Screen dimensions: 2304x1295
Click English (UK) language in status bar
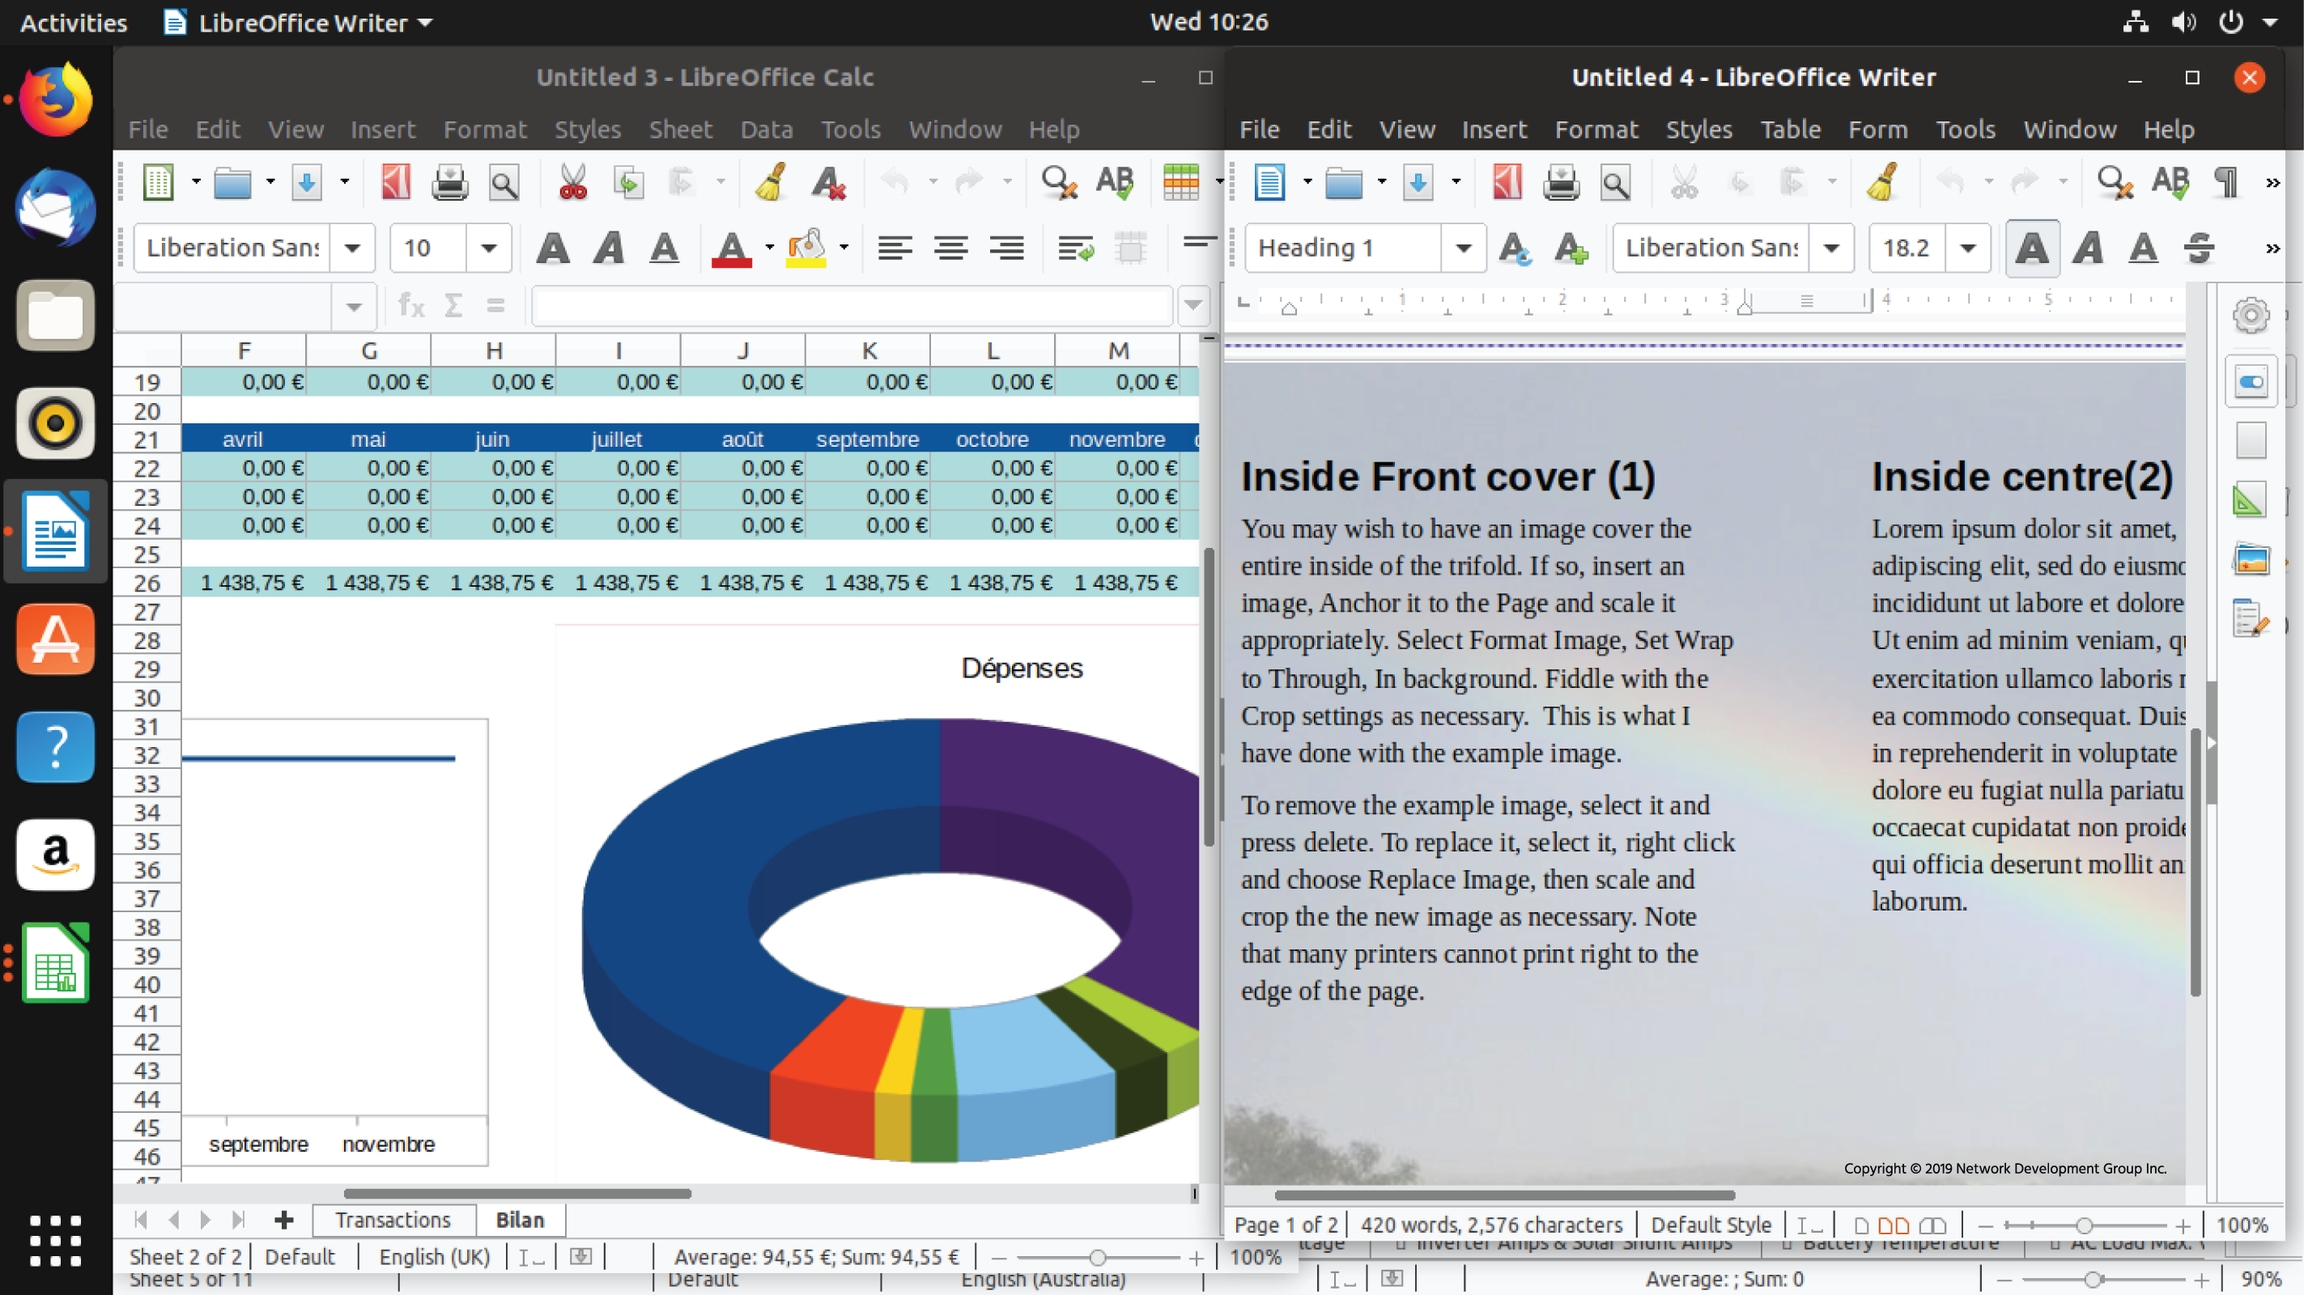pyautogui.click(x=434, y=1257)
